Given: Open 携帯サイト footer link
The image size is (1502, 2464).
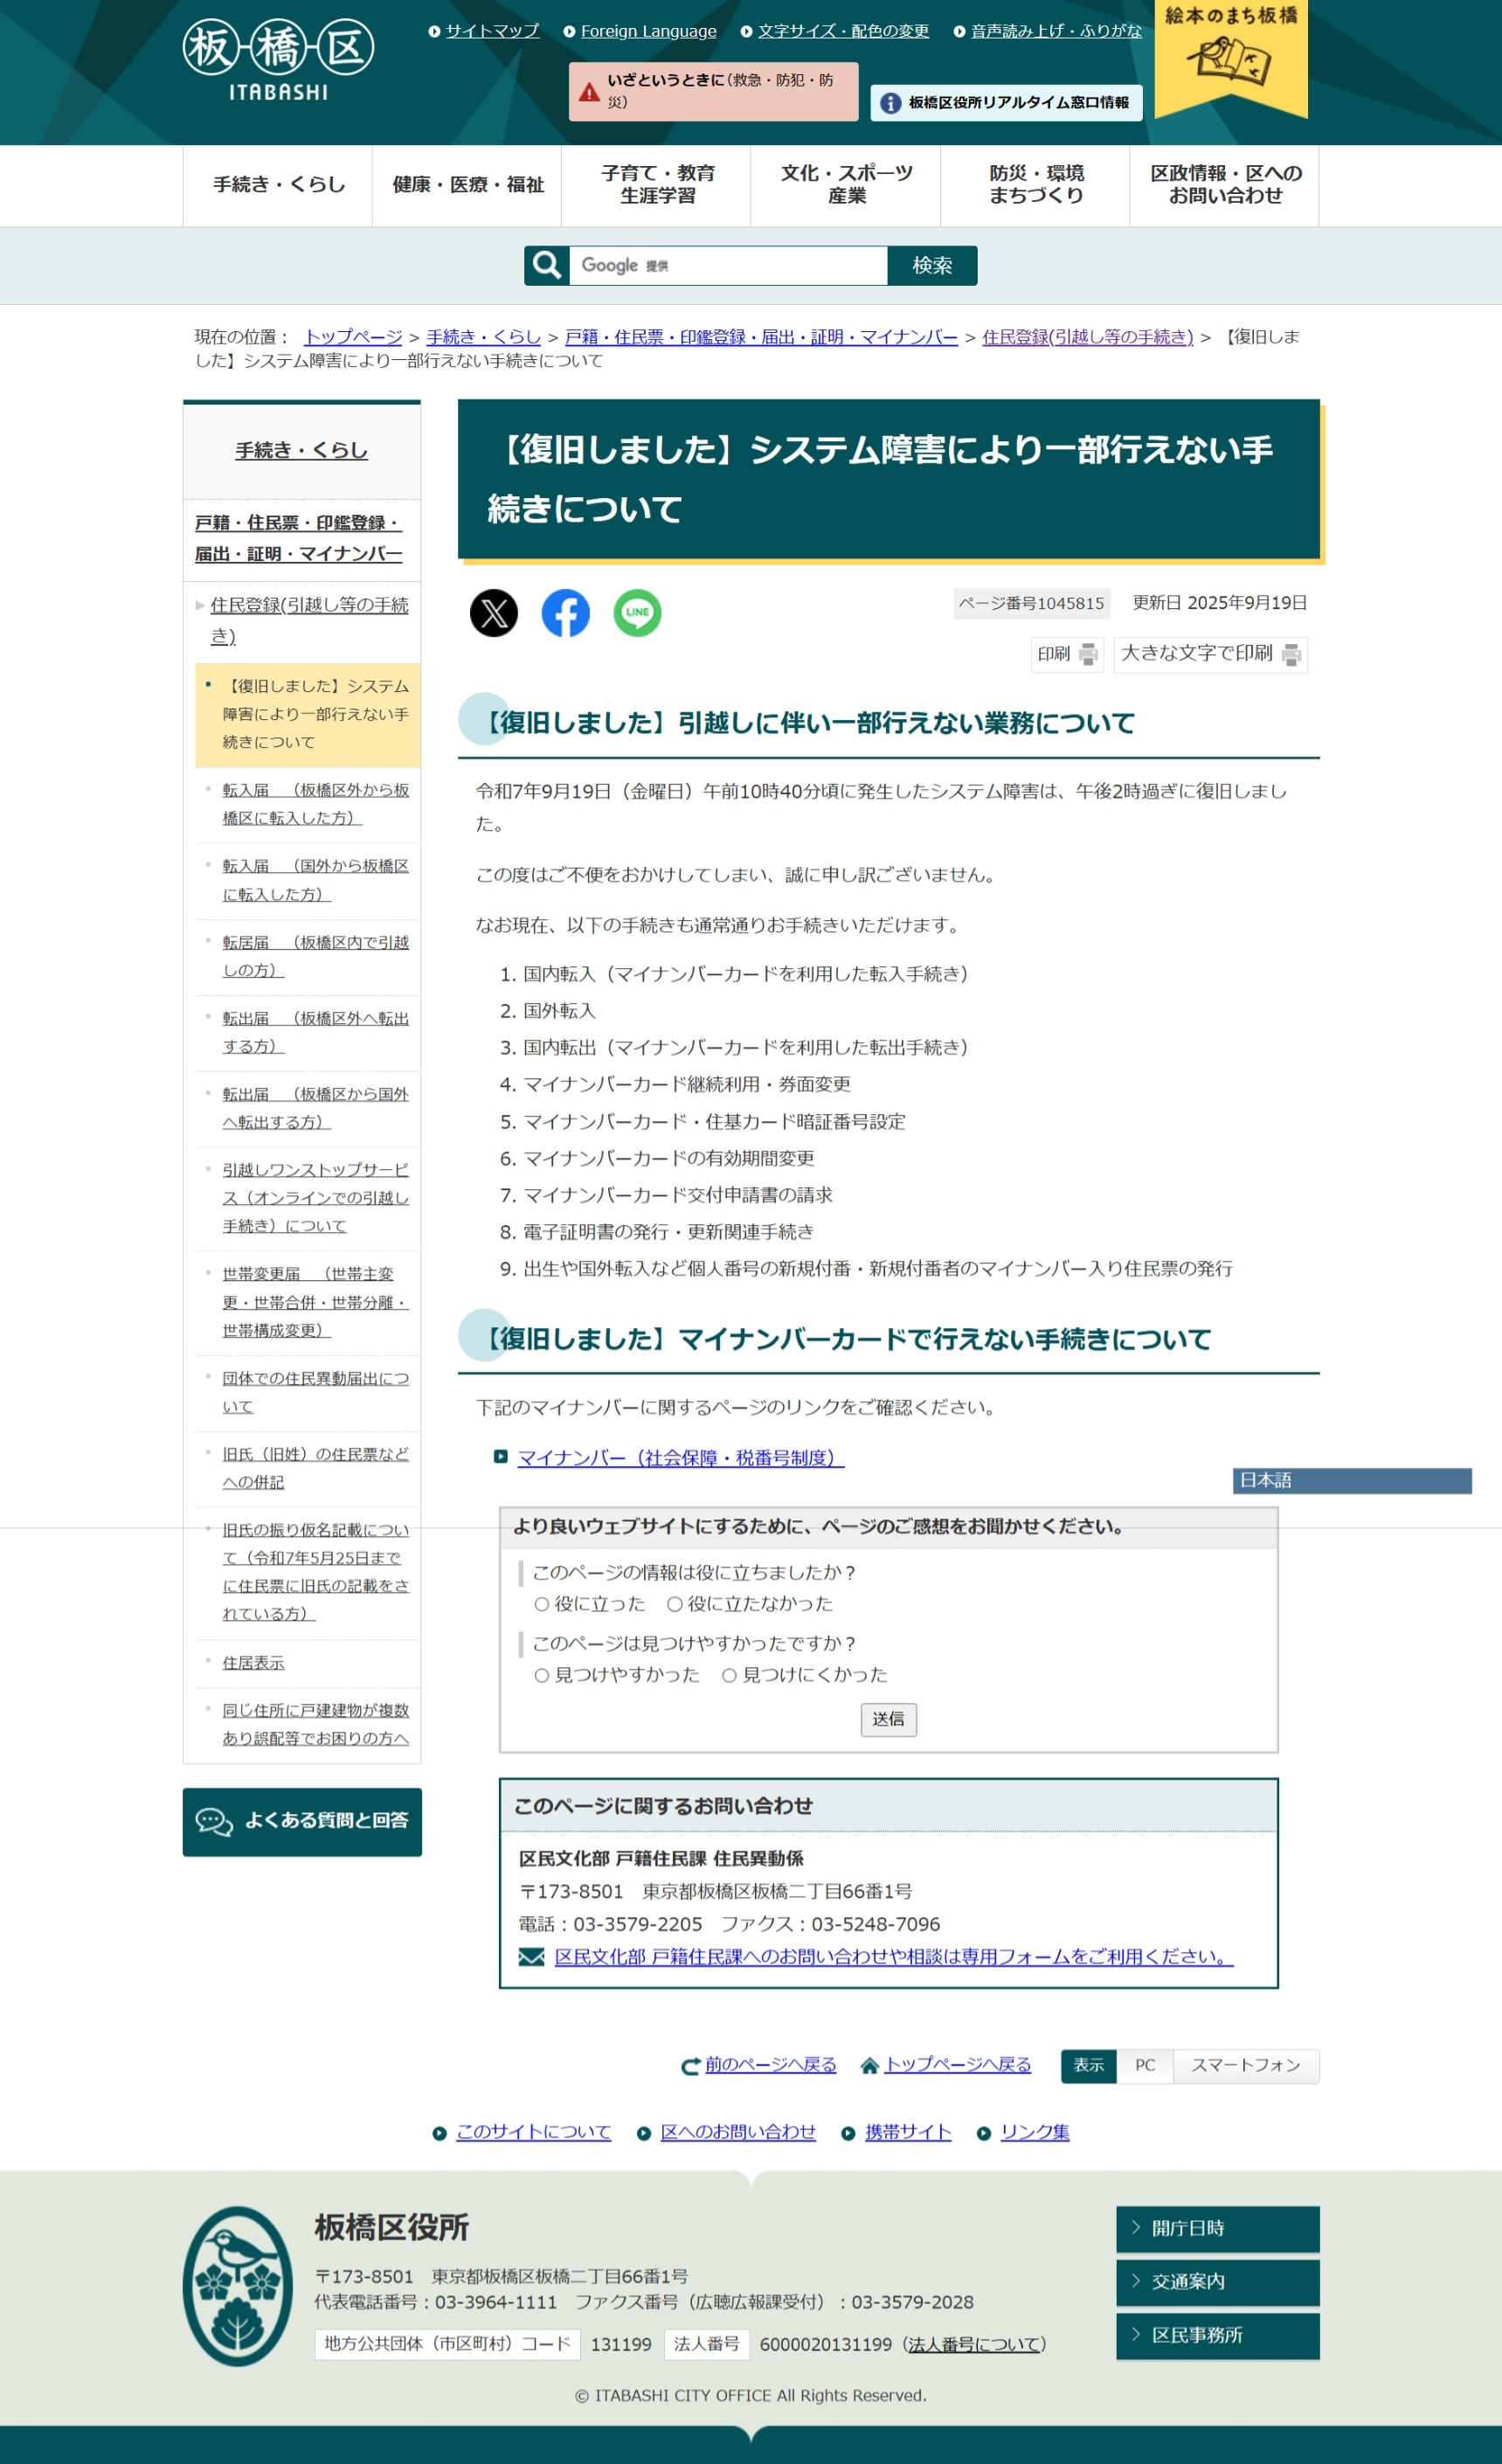Looking at the screenshot, I should pyautogui.click(x=908, y=2132).
